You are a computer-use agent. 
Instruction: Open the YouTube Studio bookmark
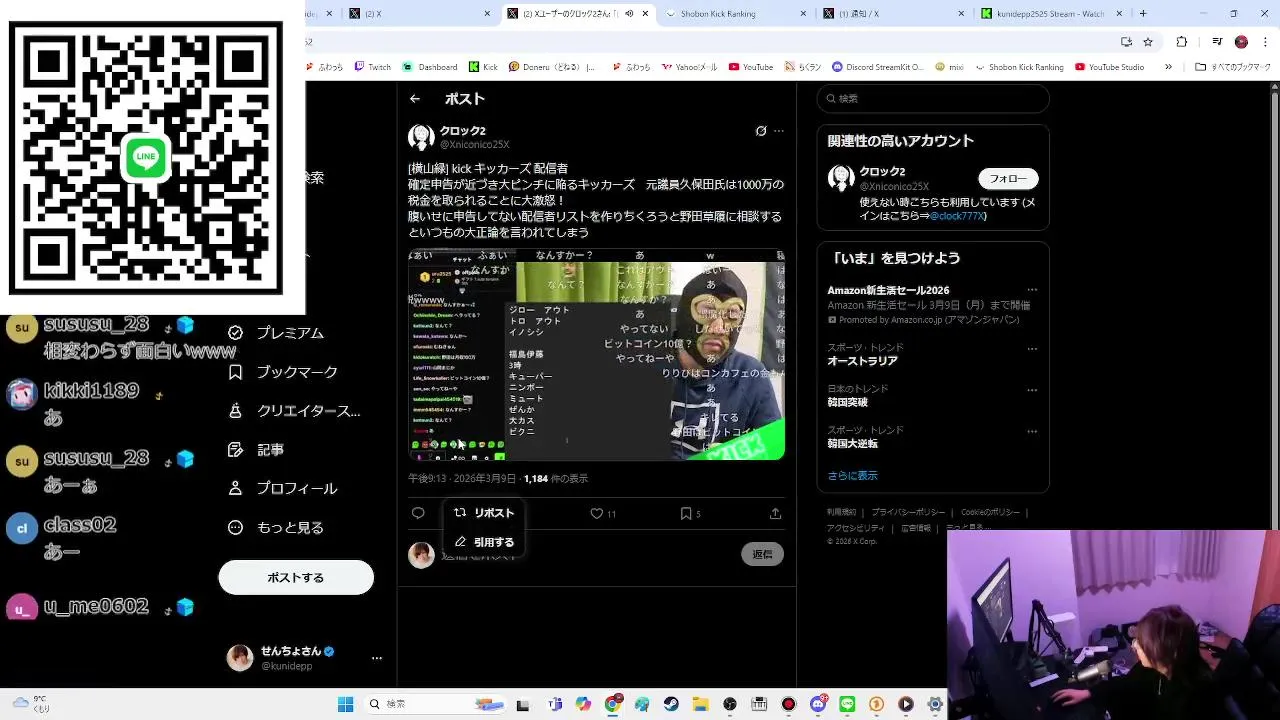pos(1109,67)
